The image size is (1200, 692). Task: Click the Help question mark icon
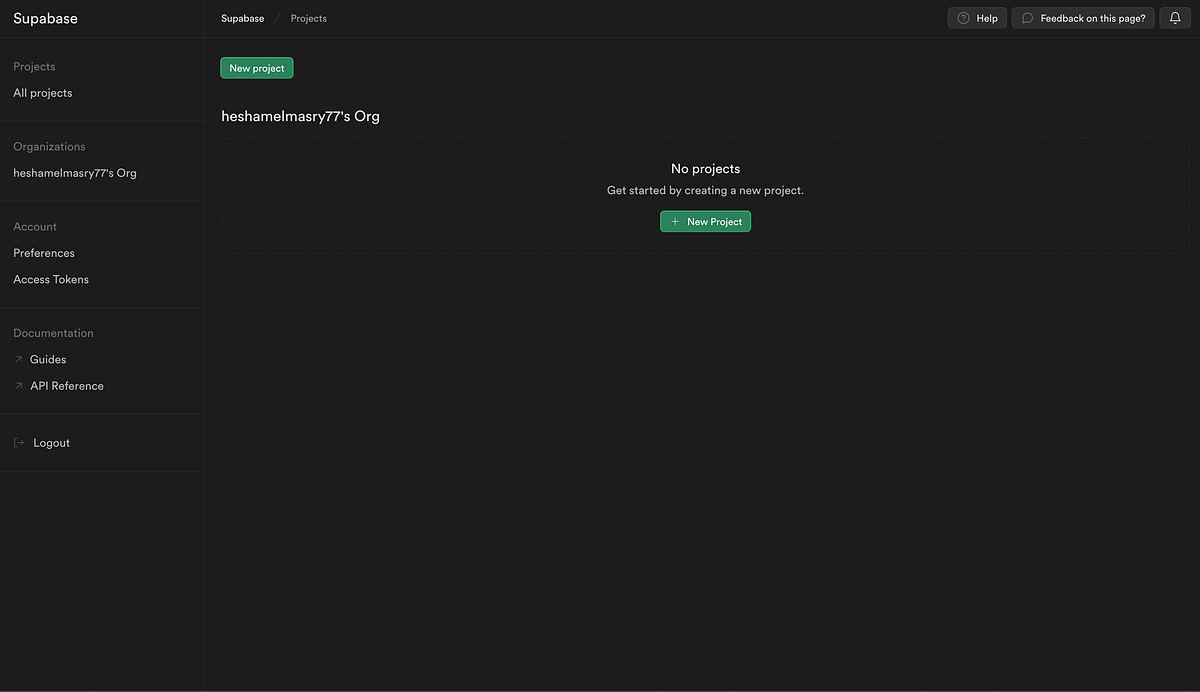click(962, 17)
